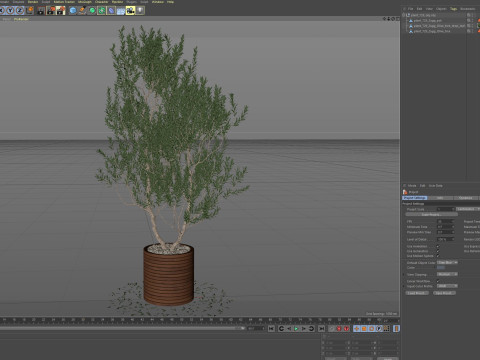Toggle the Y axis lock icon
The width and height of the screenshot is (480, 360).
[x=11, y=11]
